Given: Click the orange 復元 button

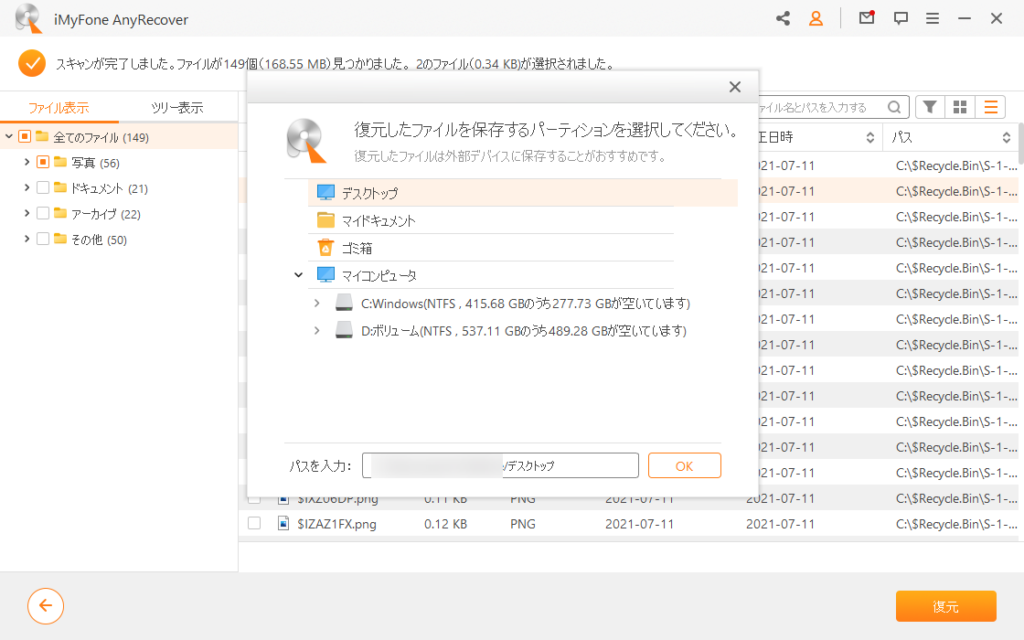Looking at the screenshot, I should (x=946, y=607).
